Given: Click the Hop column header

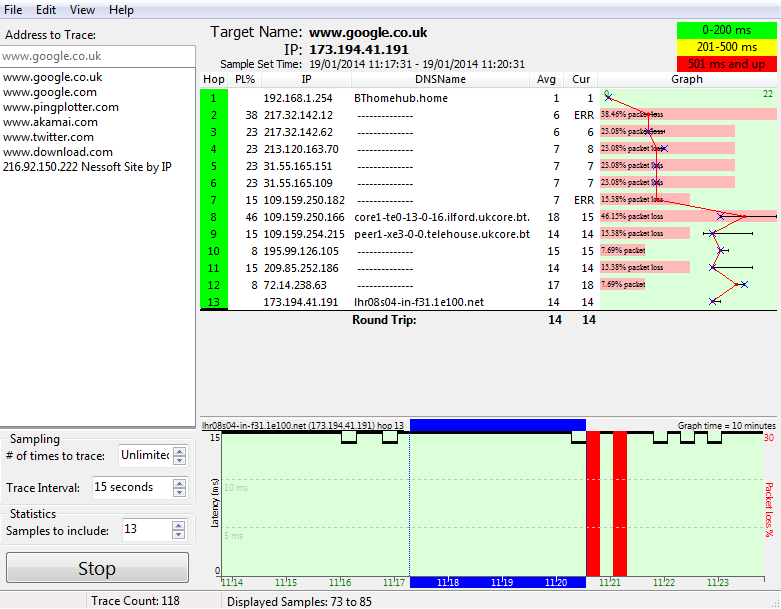Looking at the screenshot, I should [x=214, y=79].
